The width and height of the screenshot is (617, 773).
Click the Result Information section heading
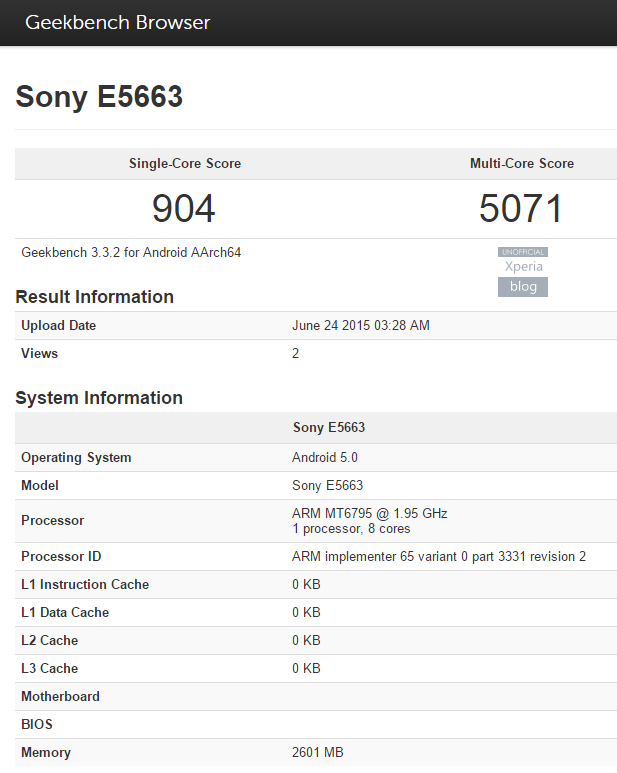point(94,297)
